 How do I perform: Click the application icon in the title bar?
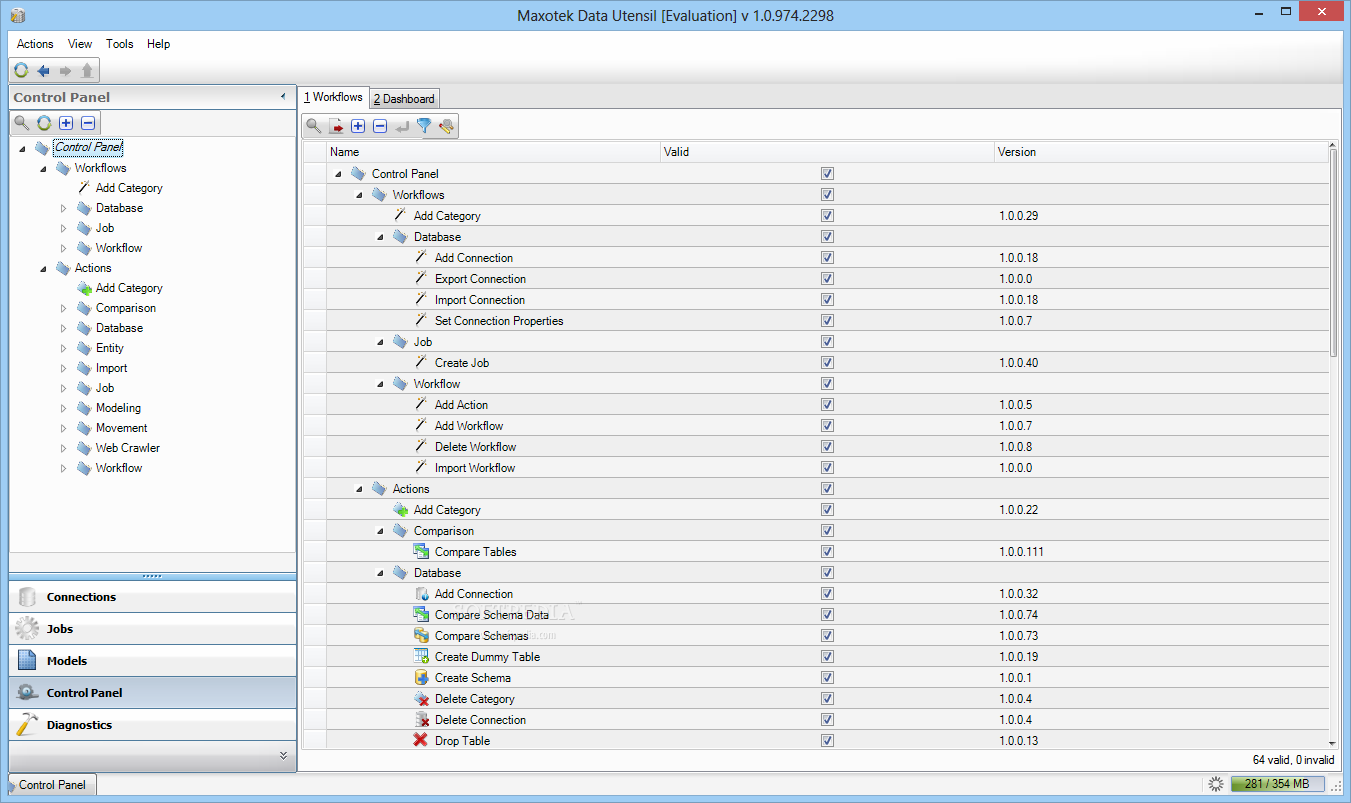[x=18, y=15]
